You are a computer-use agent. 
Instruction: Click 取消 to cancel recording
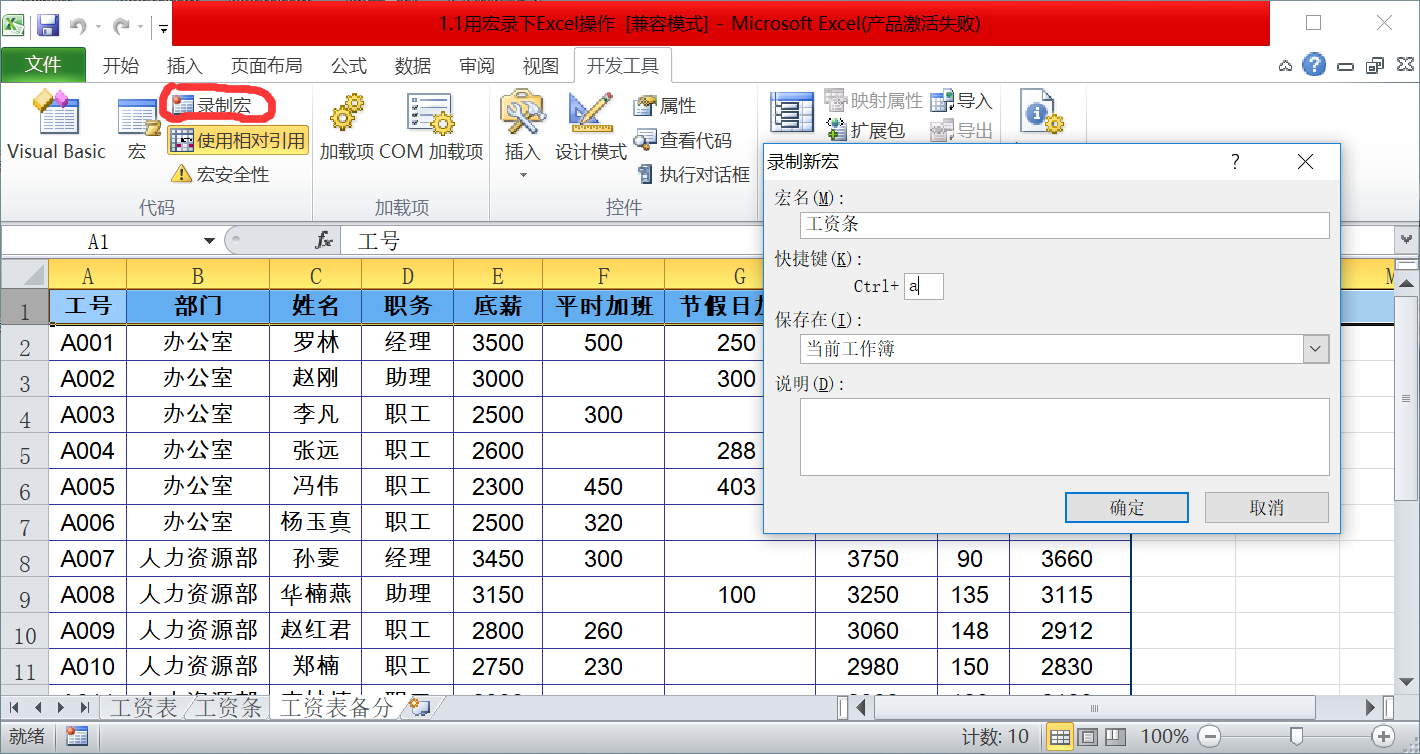(x=1267, y=507)
